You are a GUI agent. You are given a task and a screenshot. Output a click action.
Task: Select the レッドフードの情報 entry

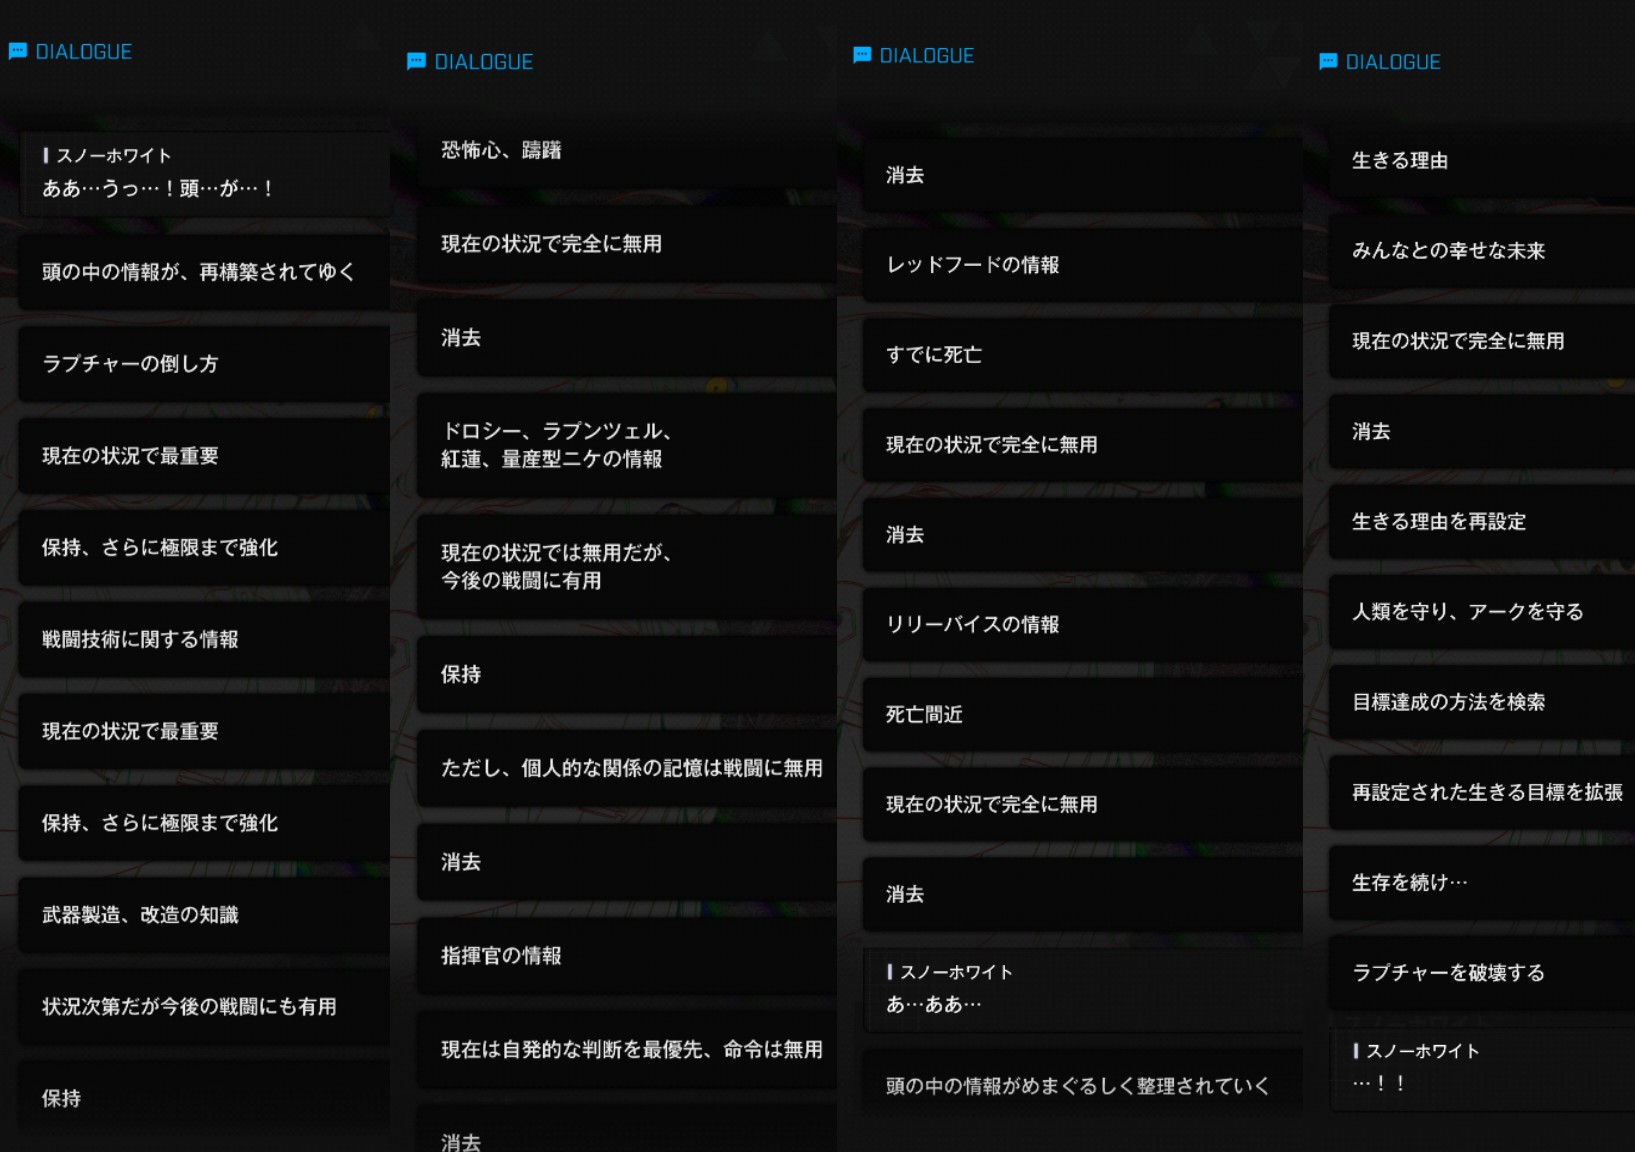(x=1082, y=265)
